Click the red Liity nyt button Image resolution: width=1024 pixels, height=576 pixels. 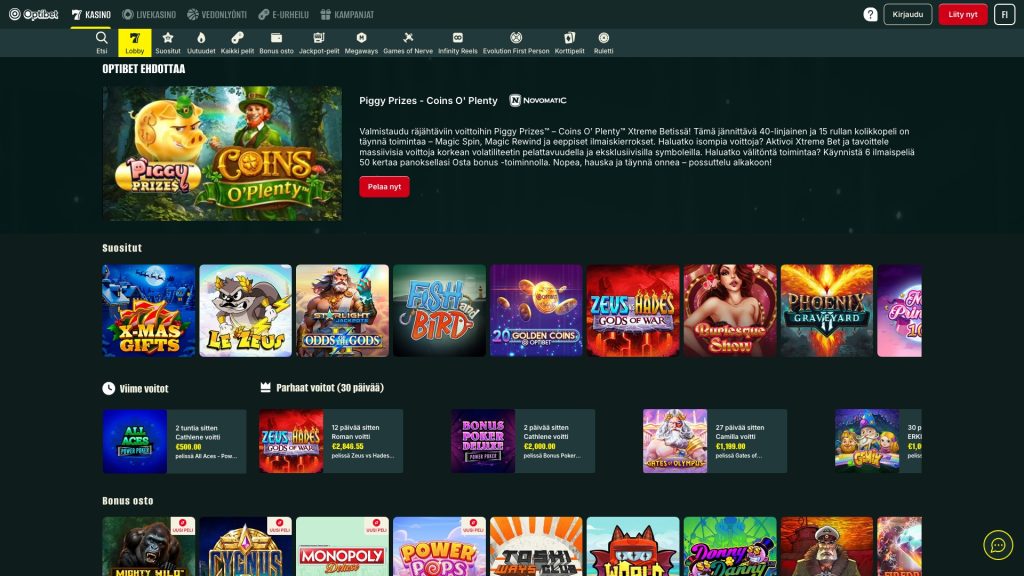[x=963, y=14]
